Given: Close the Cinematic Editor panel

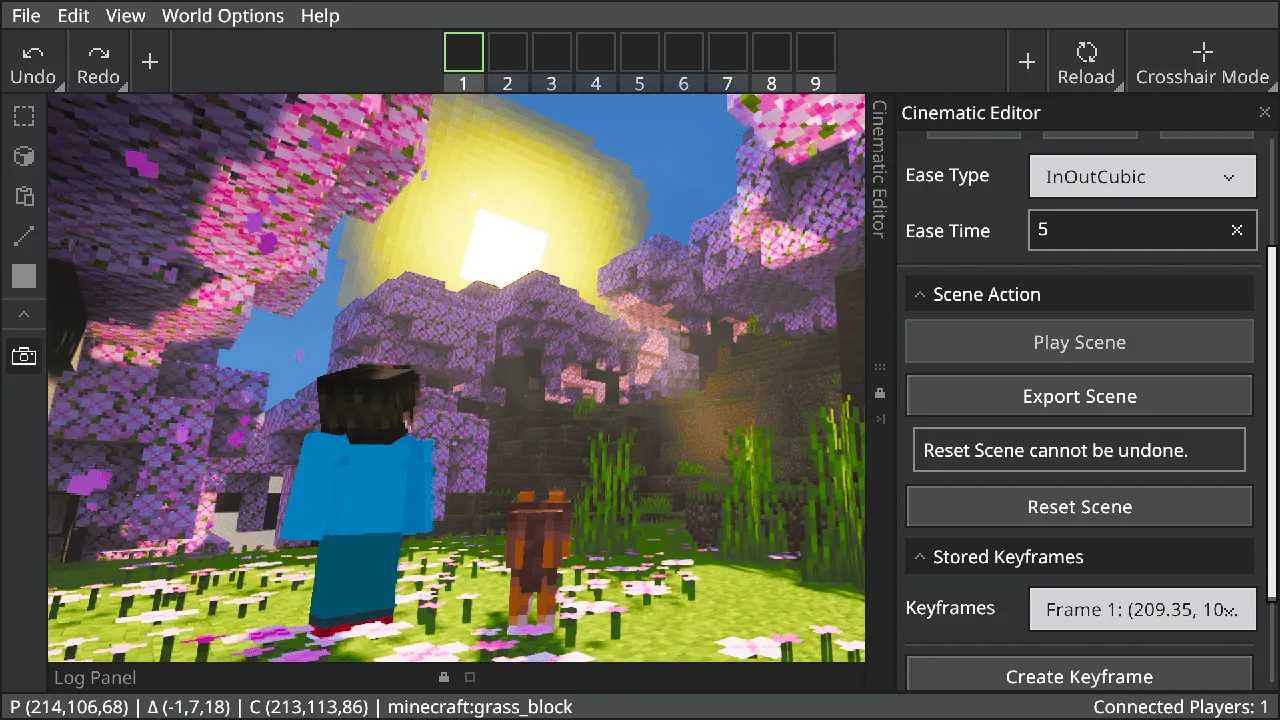Looking at the screenshot, I should [1265, 113].
